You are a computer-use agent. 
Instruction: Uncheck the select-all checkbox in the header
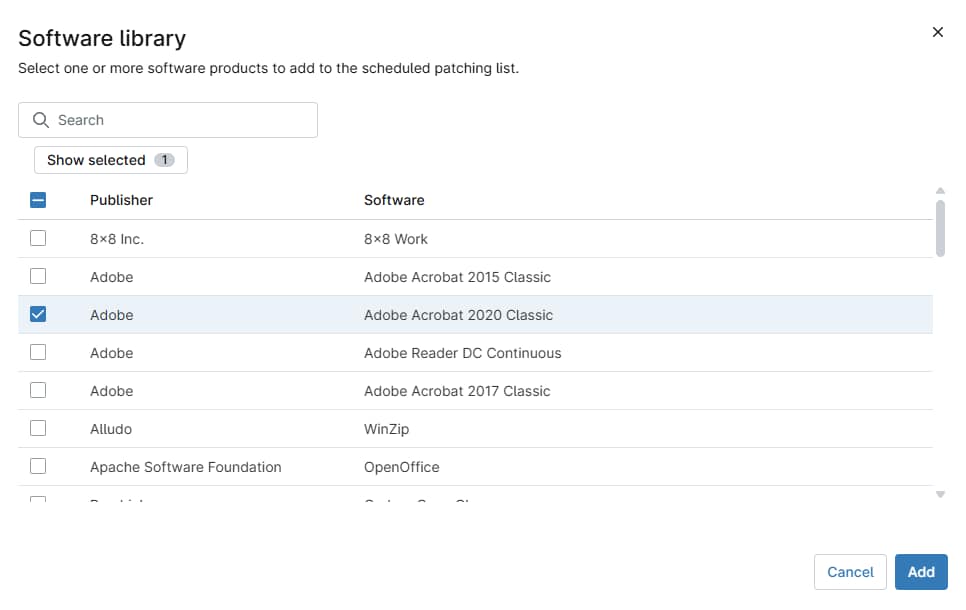coord(38,200)
